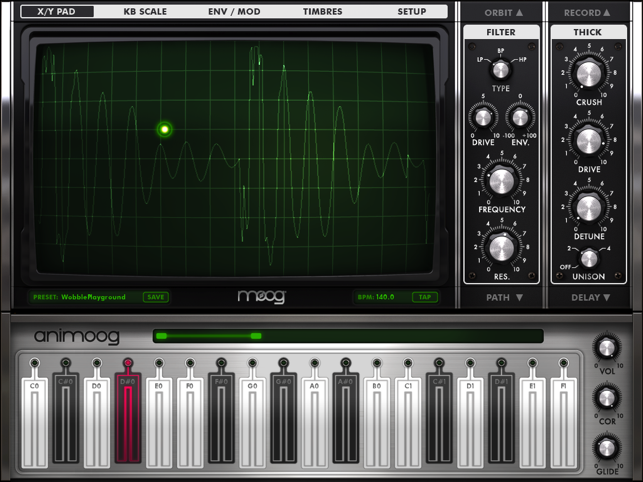Switch to the ENV / MOD tab
This screenshot has width=643, height=482.
(232, 12)
